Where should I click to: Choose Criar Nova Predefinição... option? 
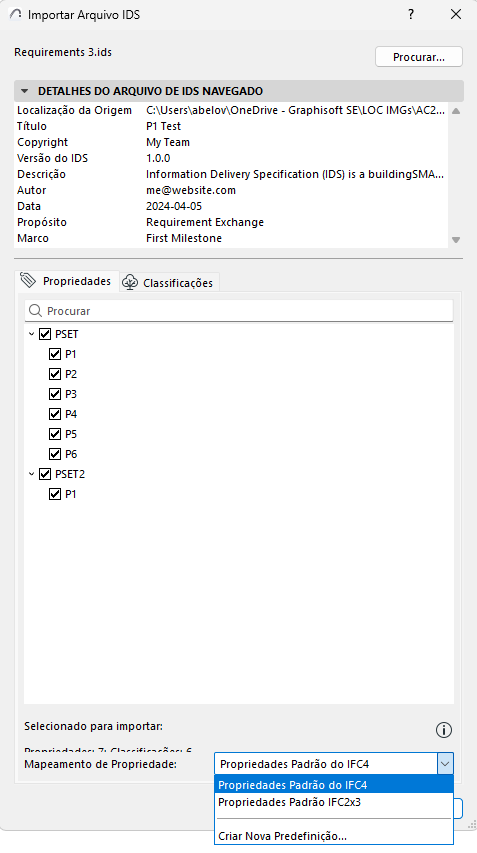click(x=334, y=836)
